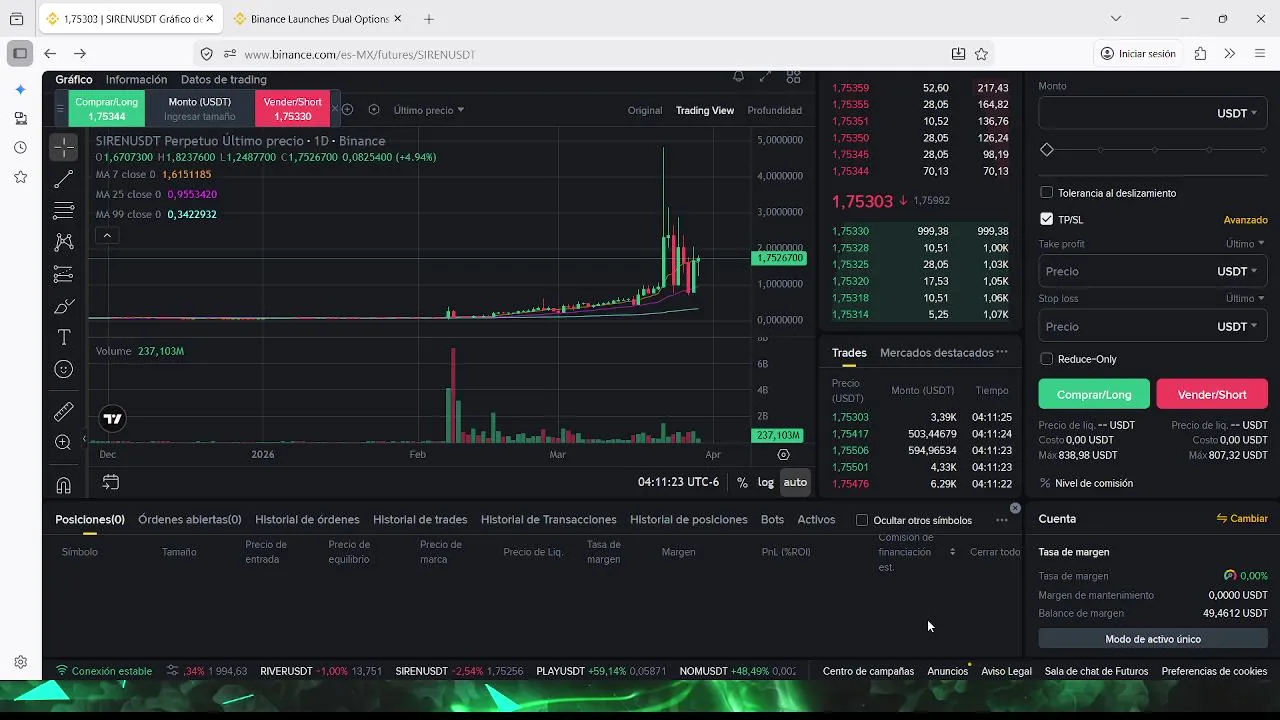
Task: Open Take profit USDT unit dropdown
Action: click(1237, 272)
